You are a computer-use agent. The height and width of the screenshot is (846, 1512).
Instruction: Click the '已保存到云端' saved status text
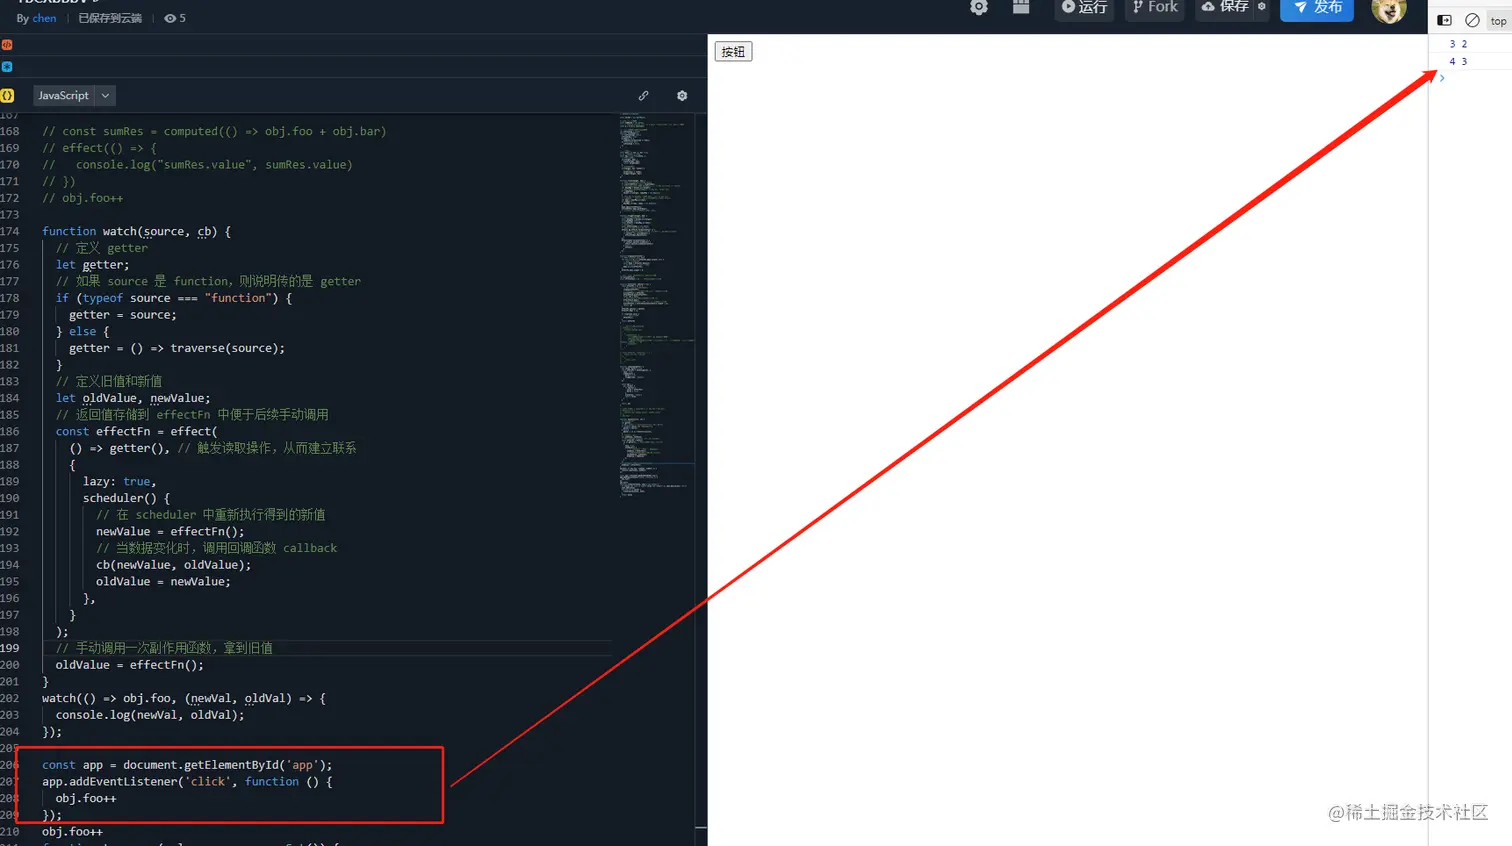[x=110, y=18]
